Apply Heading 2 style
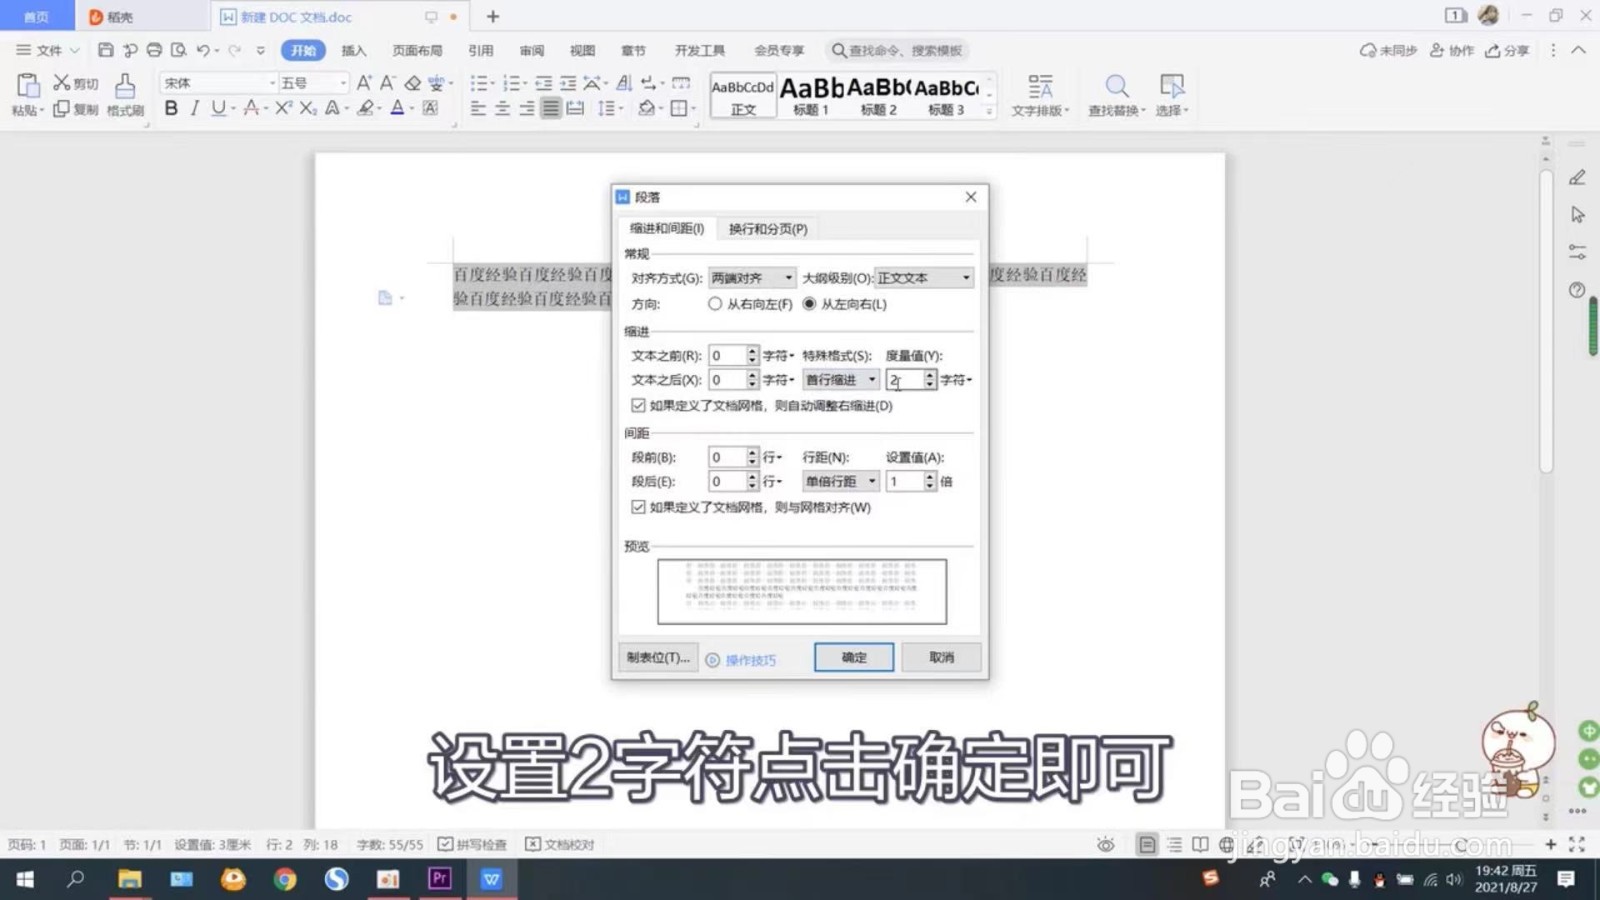The width and height of the screenshot is (1600, 900). [x=878, y=96]
